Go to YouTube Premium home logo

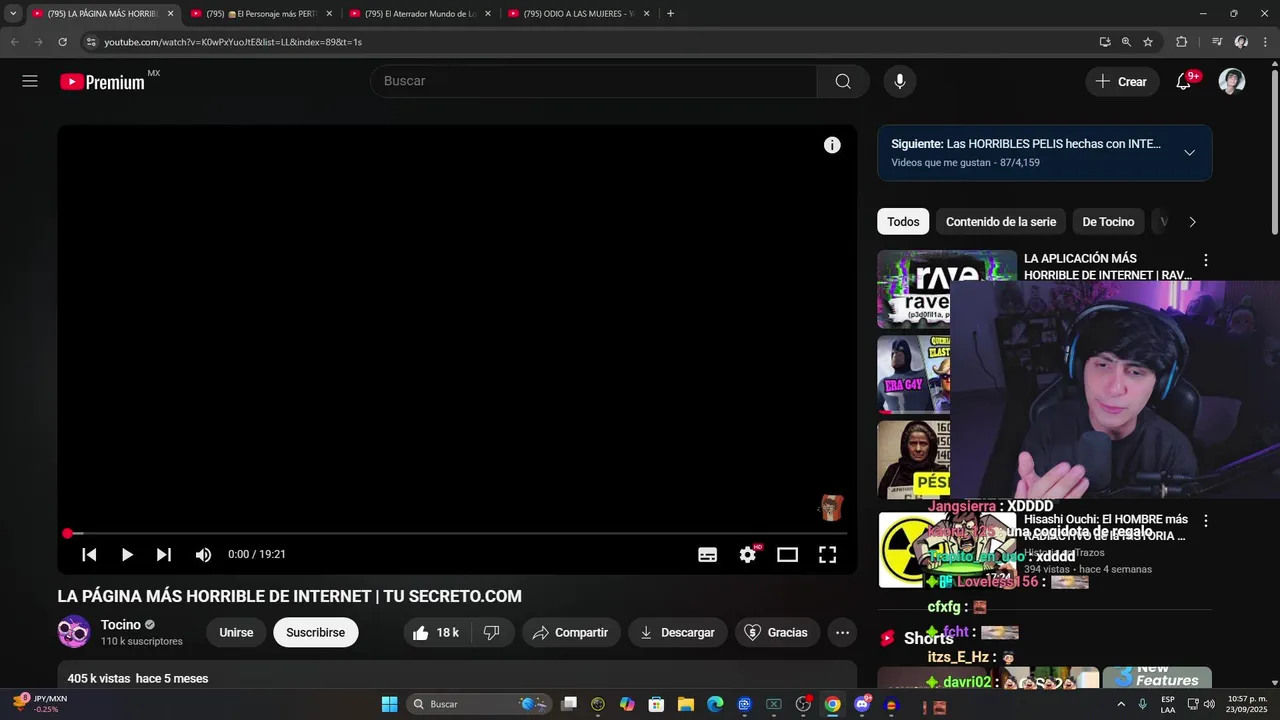(x=103, y=82)
